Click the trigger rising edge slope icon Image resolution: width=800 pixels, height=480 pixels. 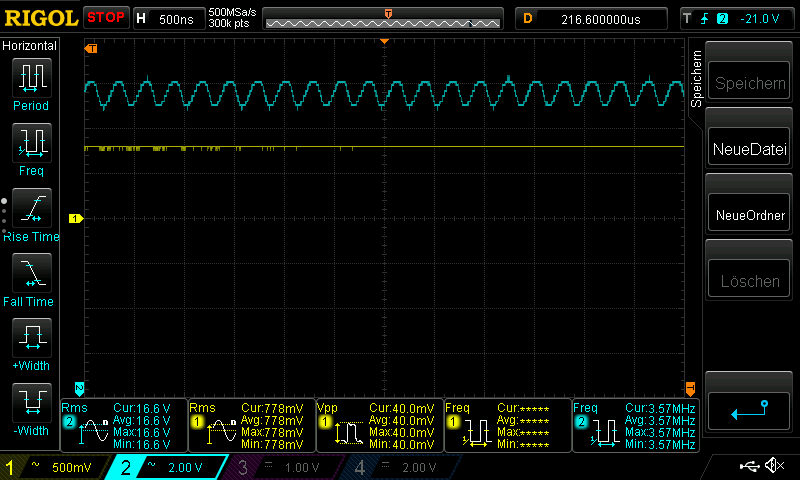(x=705, y=19)
